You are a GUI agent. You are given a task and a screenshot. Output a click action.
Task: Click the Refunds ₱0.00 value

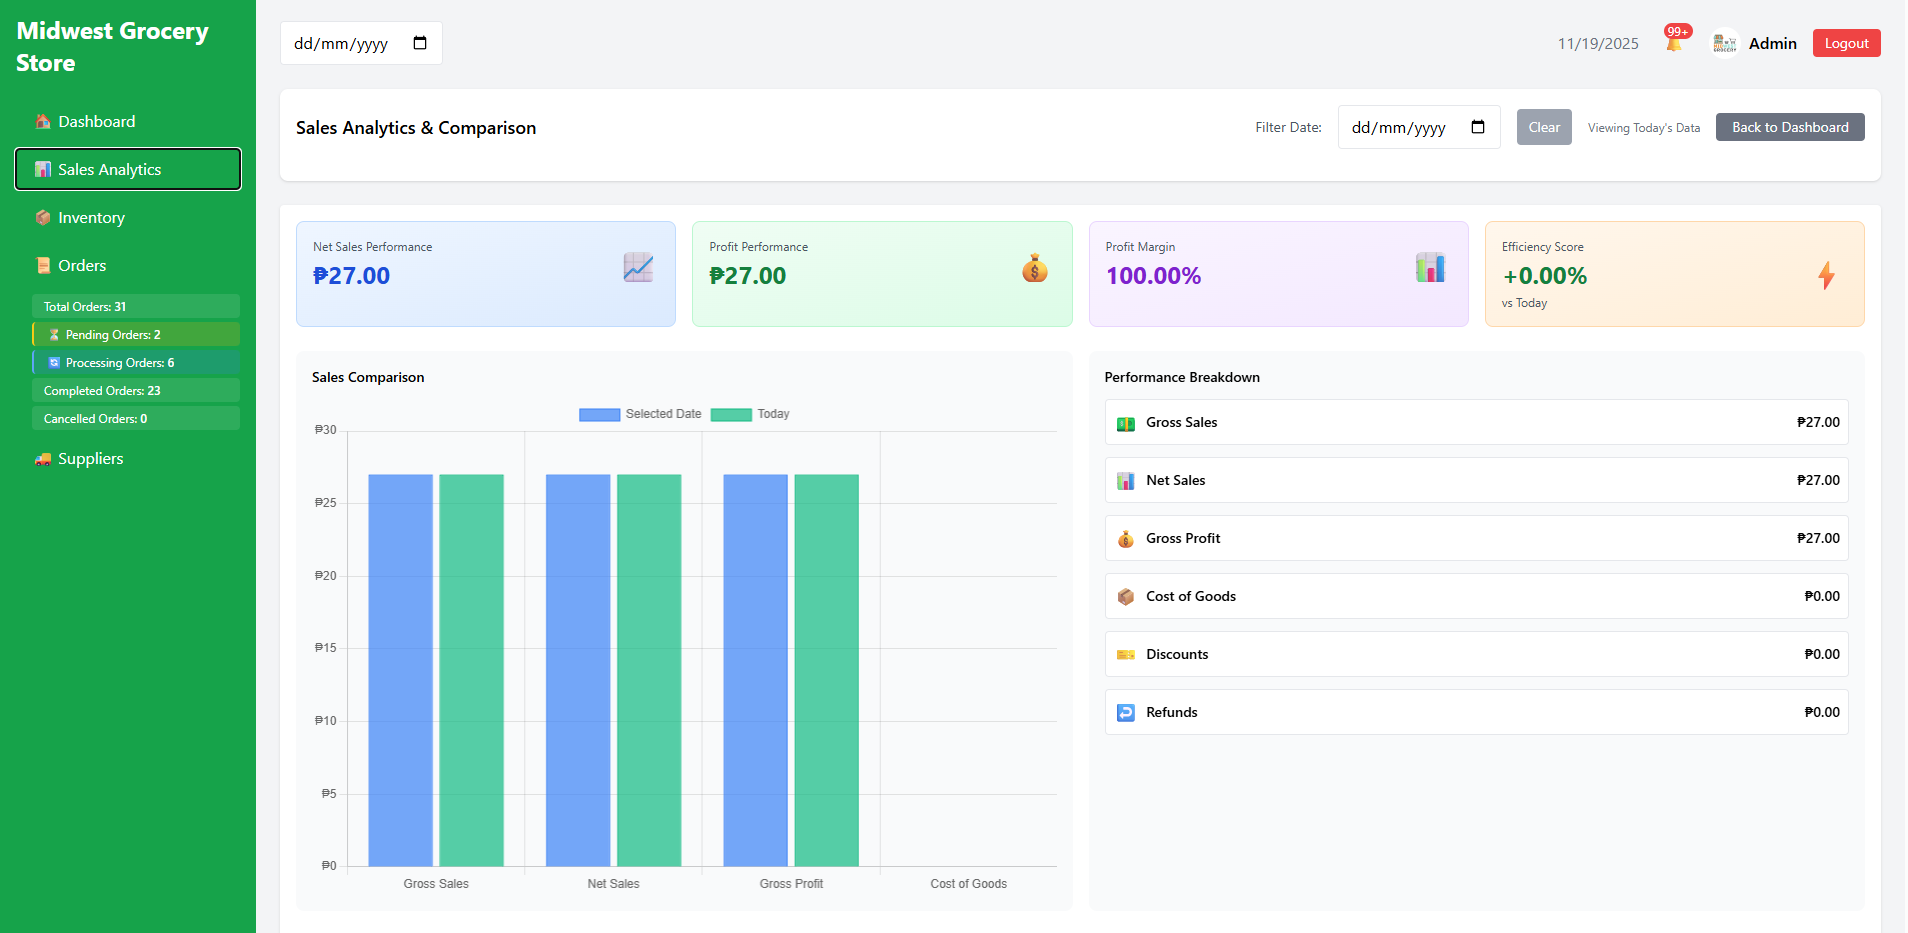coord(1822,712)
